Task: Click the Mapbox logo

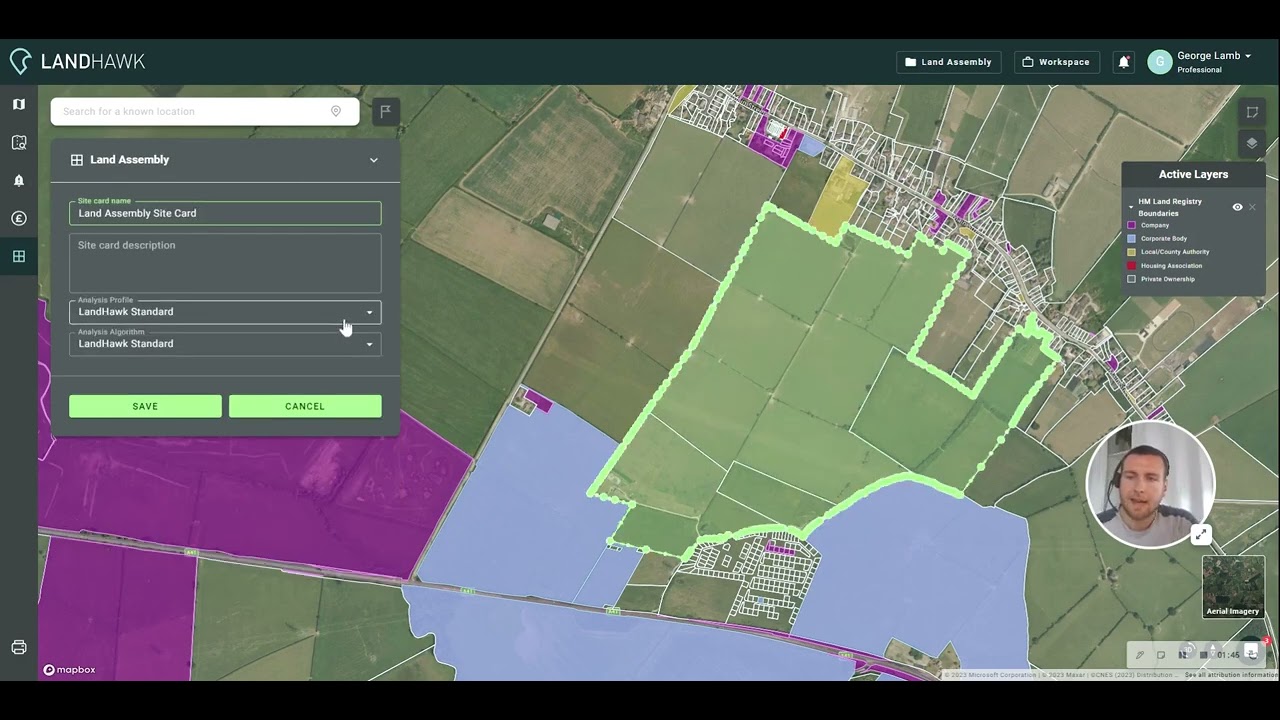Action: (69, 670)
